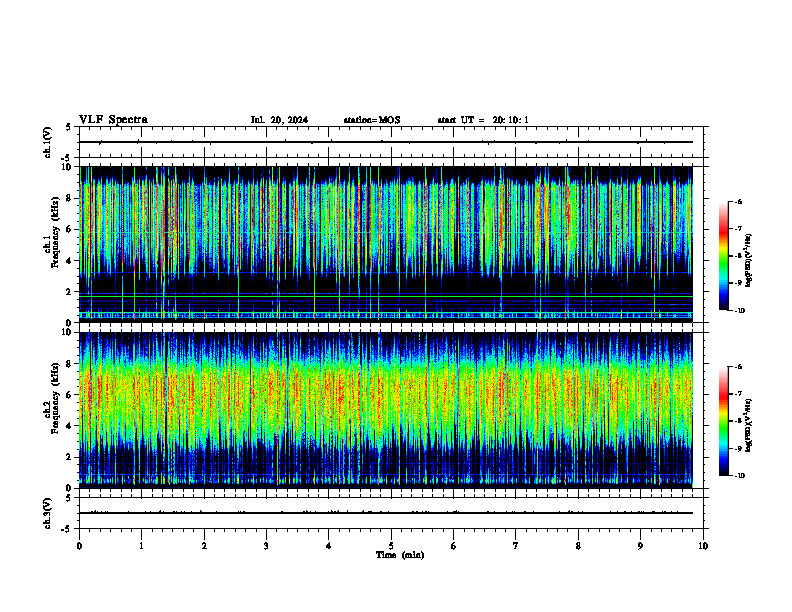Click the time axis tick label "3"
This screenshot has width=792, height=612.
pos(266,546)
